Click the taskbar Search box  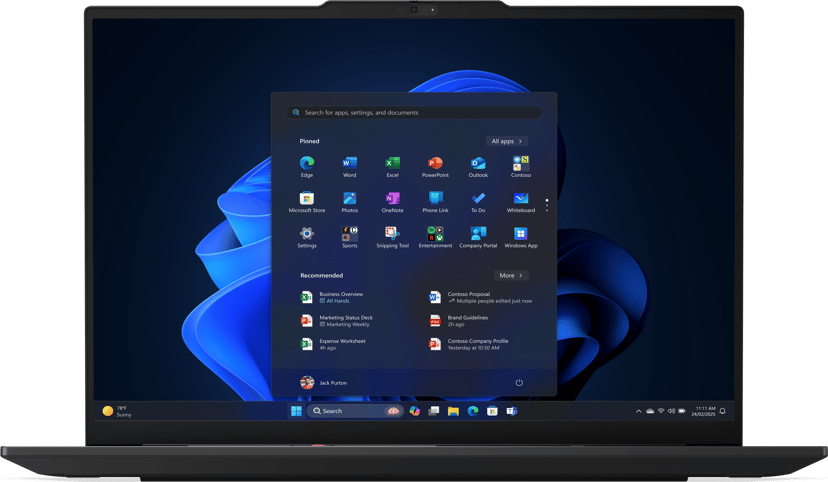click(x=355, y=411)
